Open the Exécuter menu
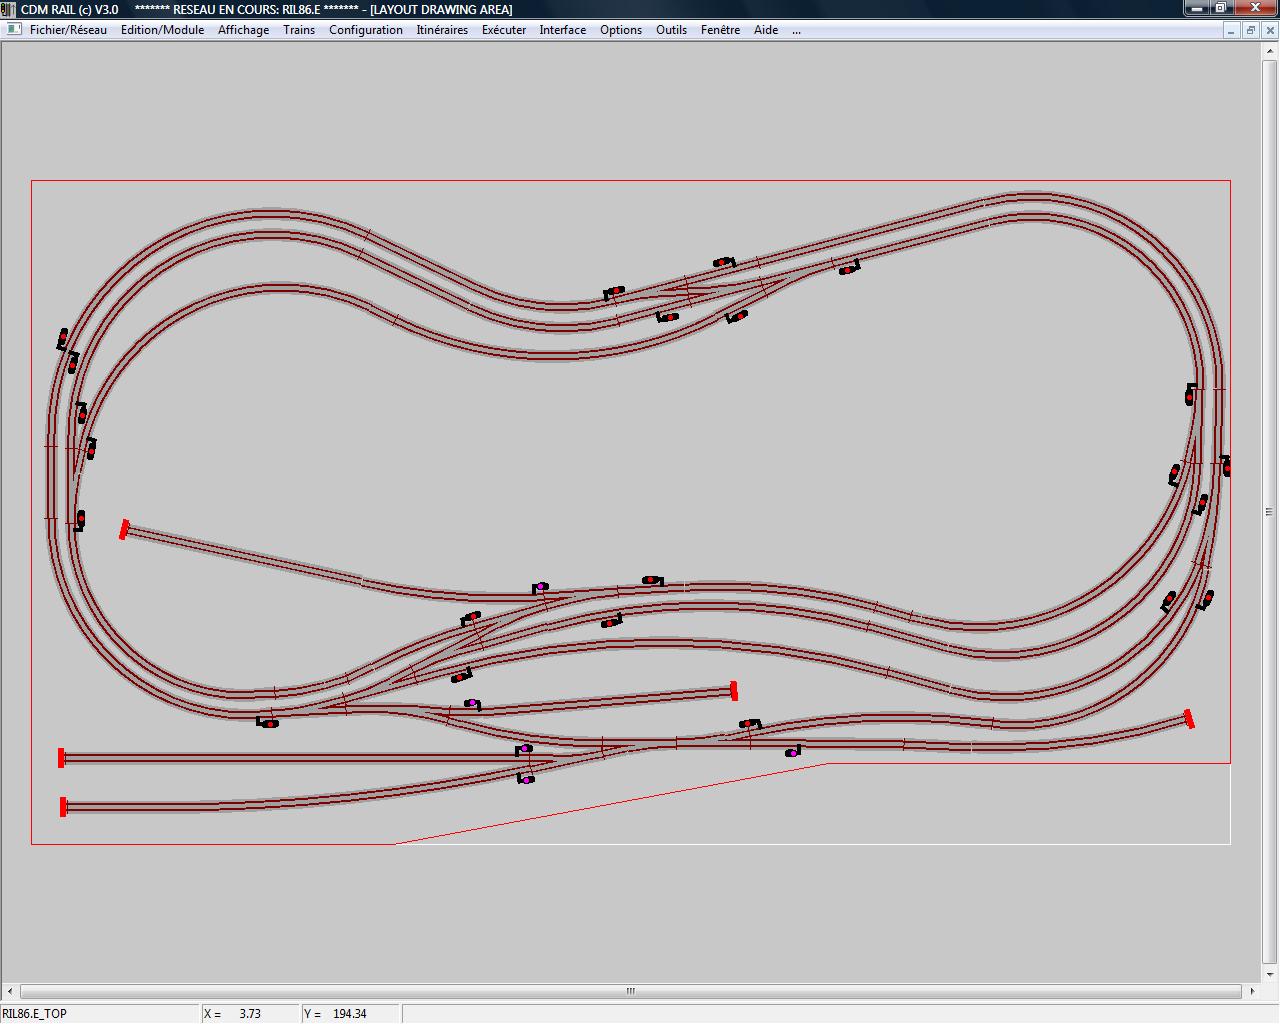Screen dimensions: 1280x1024 pos(504,30)
